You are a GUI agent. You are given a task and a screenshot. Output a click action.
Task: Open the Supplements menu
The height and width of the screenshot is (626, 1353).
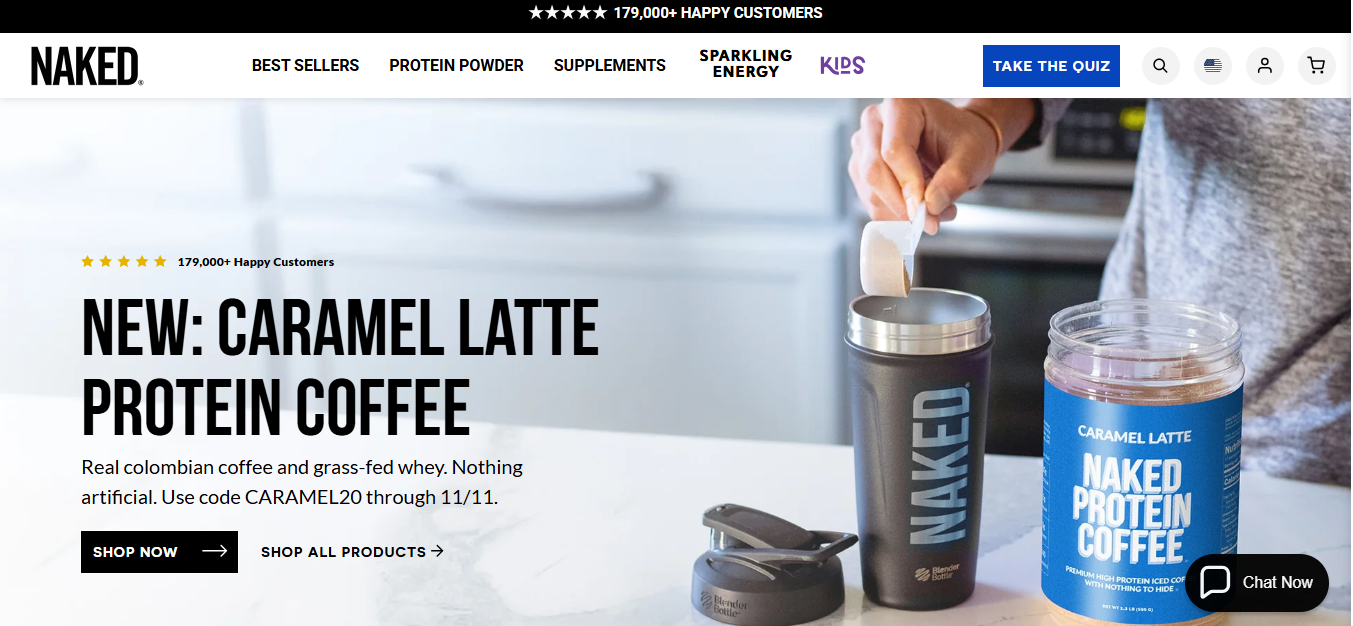coord(610,65)
